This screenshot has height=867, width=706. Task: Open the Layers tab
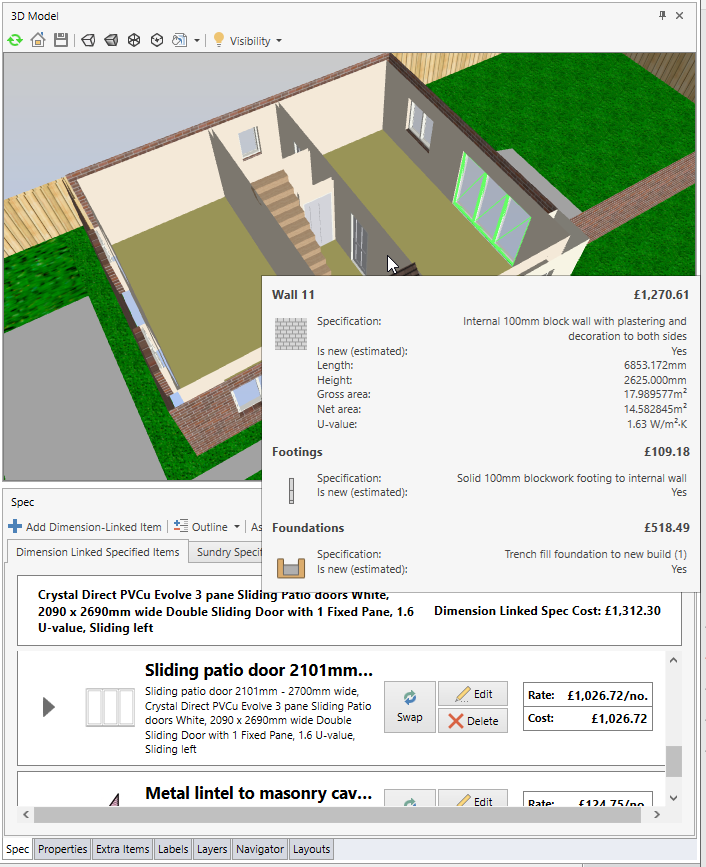[211, 849]
